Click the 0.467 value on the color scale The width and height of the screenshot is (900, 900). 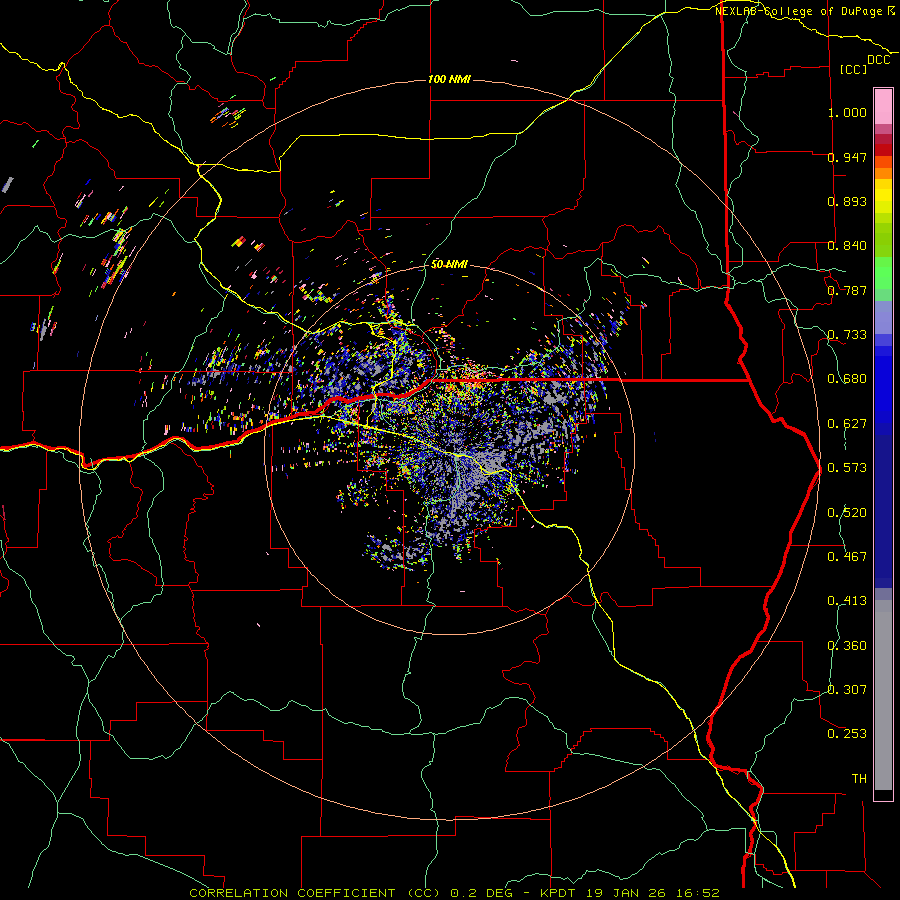847,557
